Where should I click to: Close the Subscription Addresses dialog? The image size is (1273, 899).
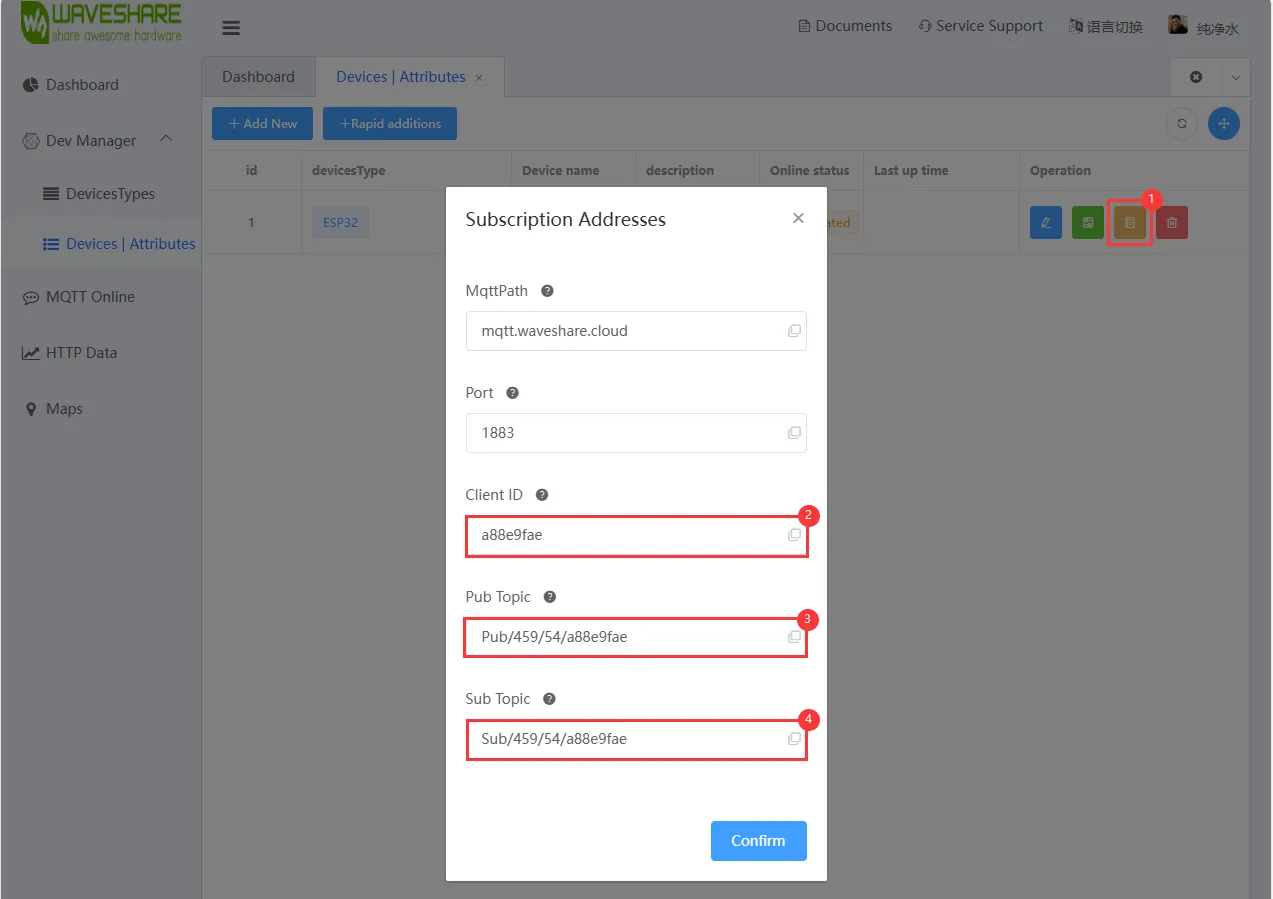(x=798, y=218)
